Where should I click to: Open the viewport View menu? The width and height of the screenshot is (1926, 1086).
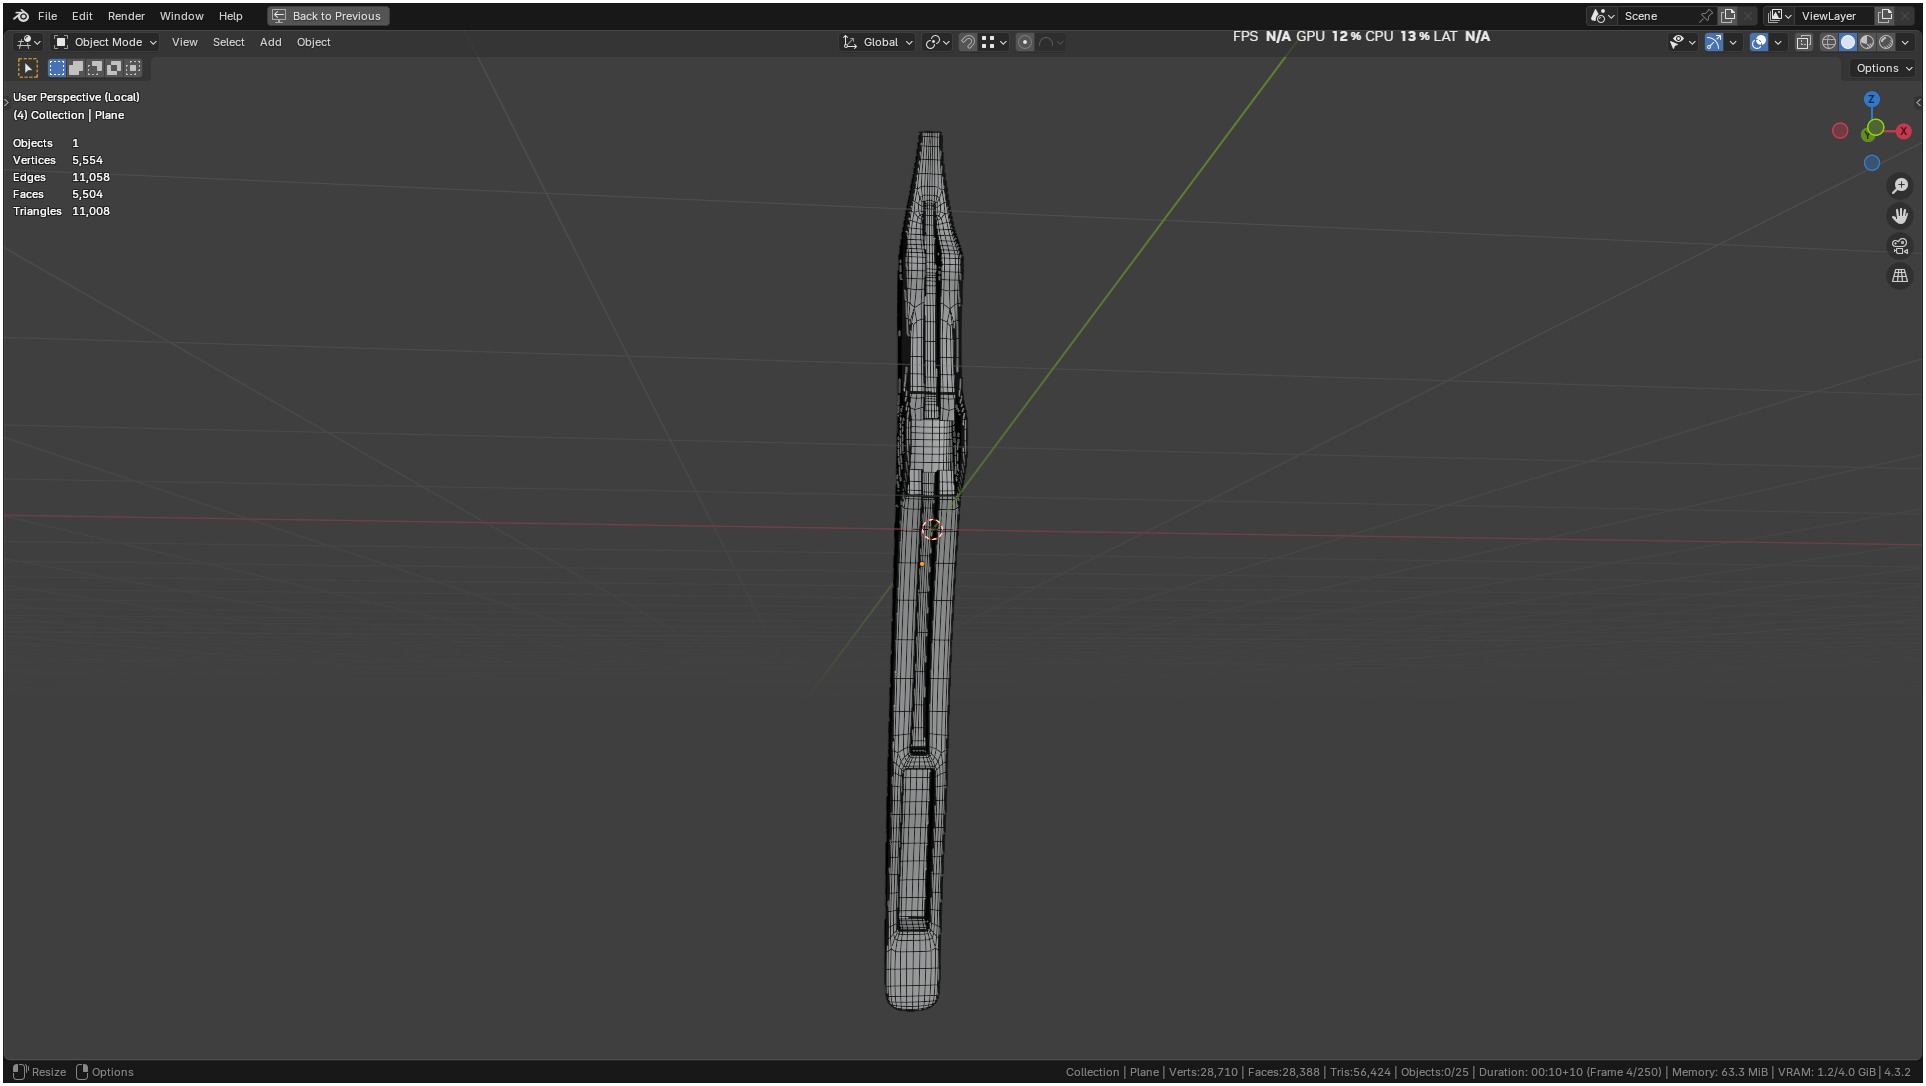click(184, 42)
